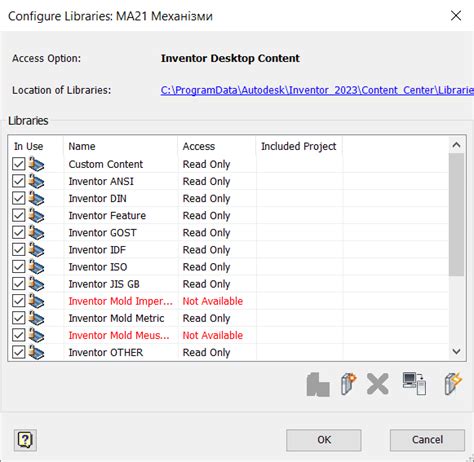Click the Inventor Desktop Content access option text

[x=230, y=58]
